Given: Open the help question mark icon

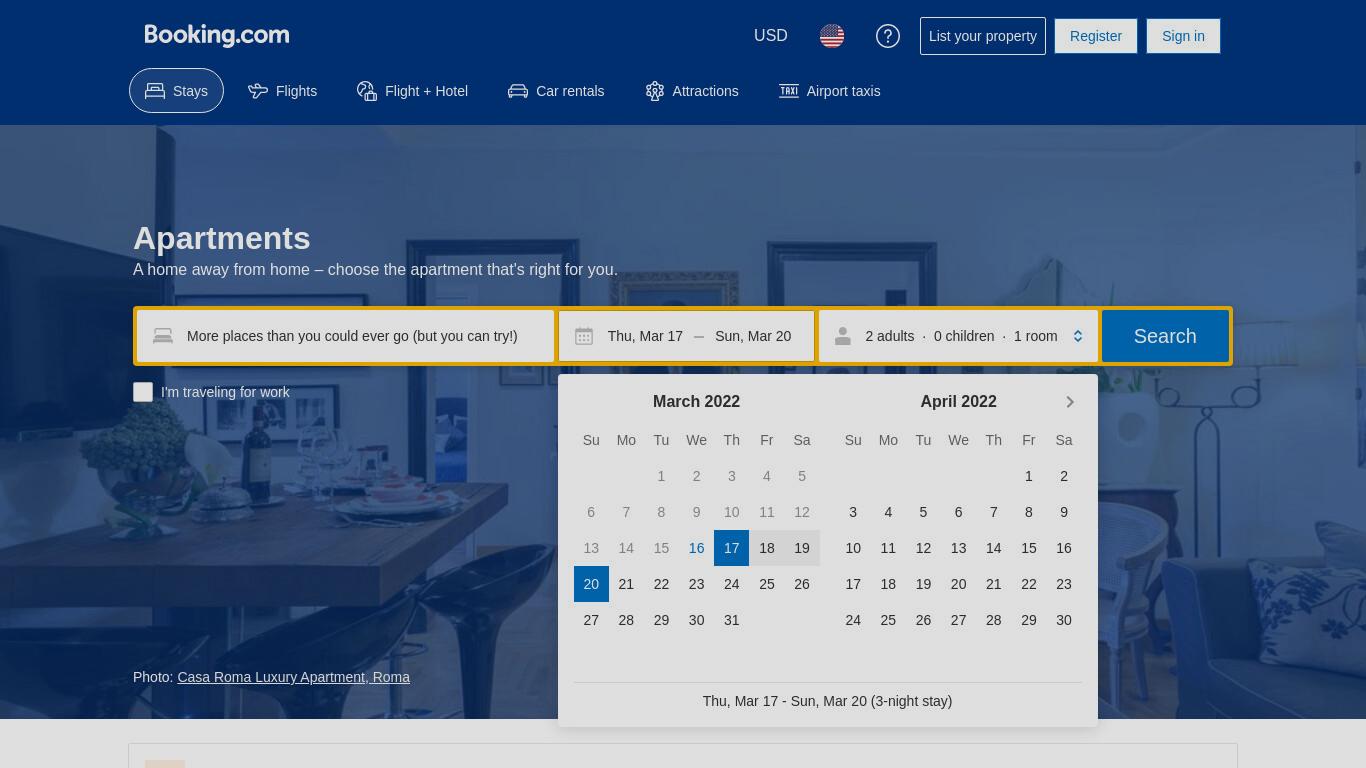Looking at the screenshot, I should pyautogui.click(x=888, y=36).
